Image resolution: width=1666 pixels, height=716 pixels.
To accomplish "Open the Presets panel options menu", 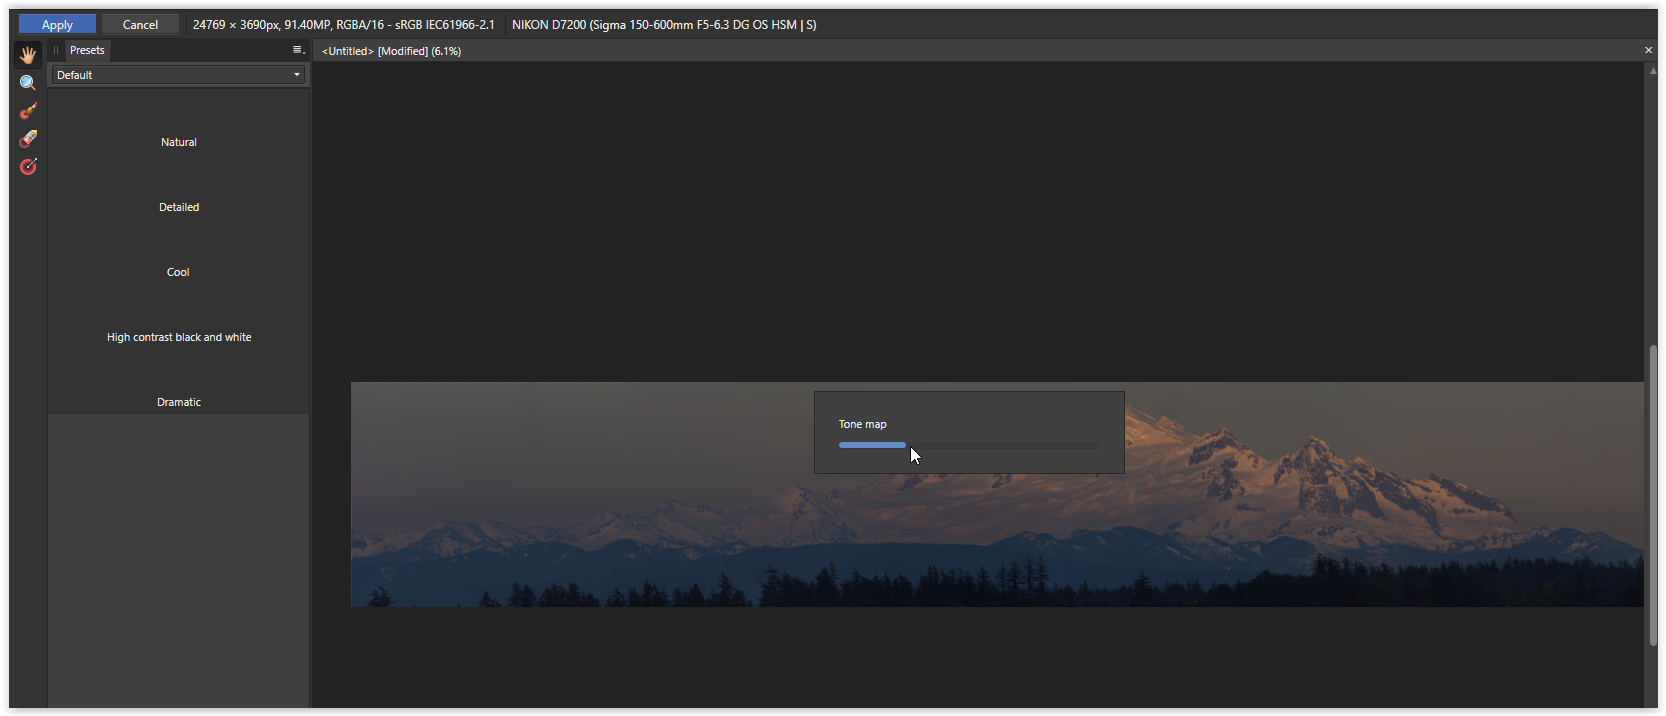I will pyautogui.click(x=298, y=50).
